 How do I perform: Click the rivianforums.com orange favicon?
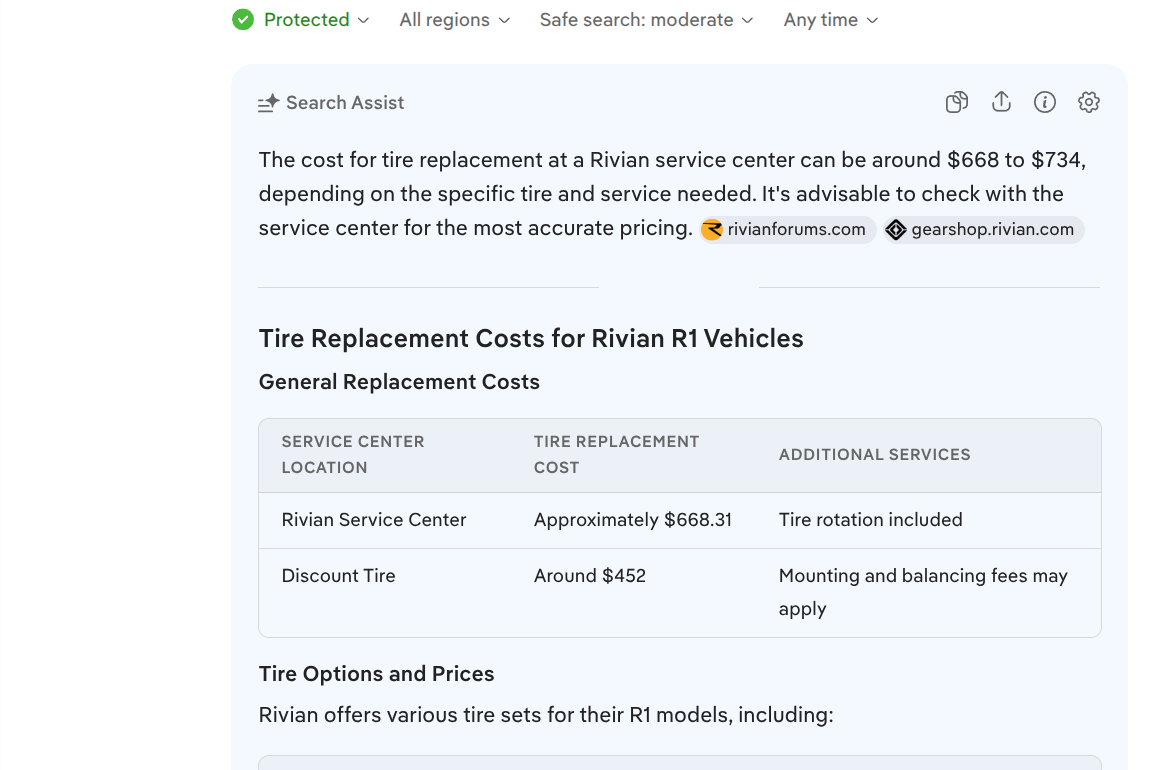coord(712,230)
